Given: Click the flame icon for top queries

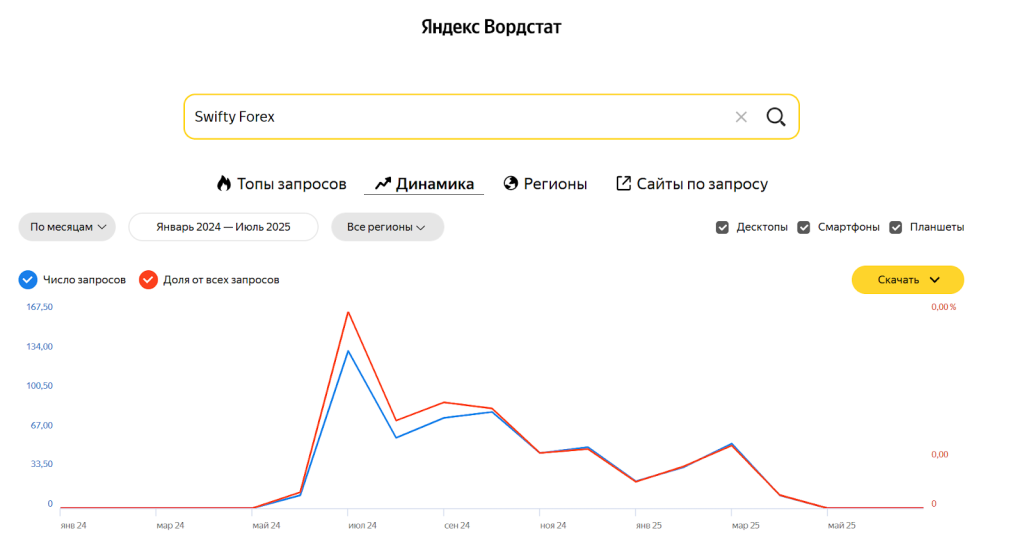Looking at the screenshot, I should (224, 183).
